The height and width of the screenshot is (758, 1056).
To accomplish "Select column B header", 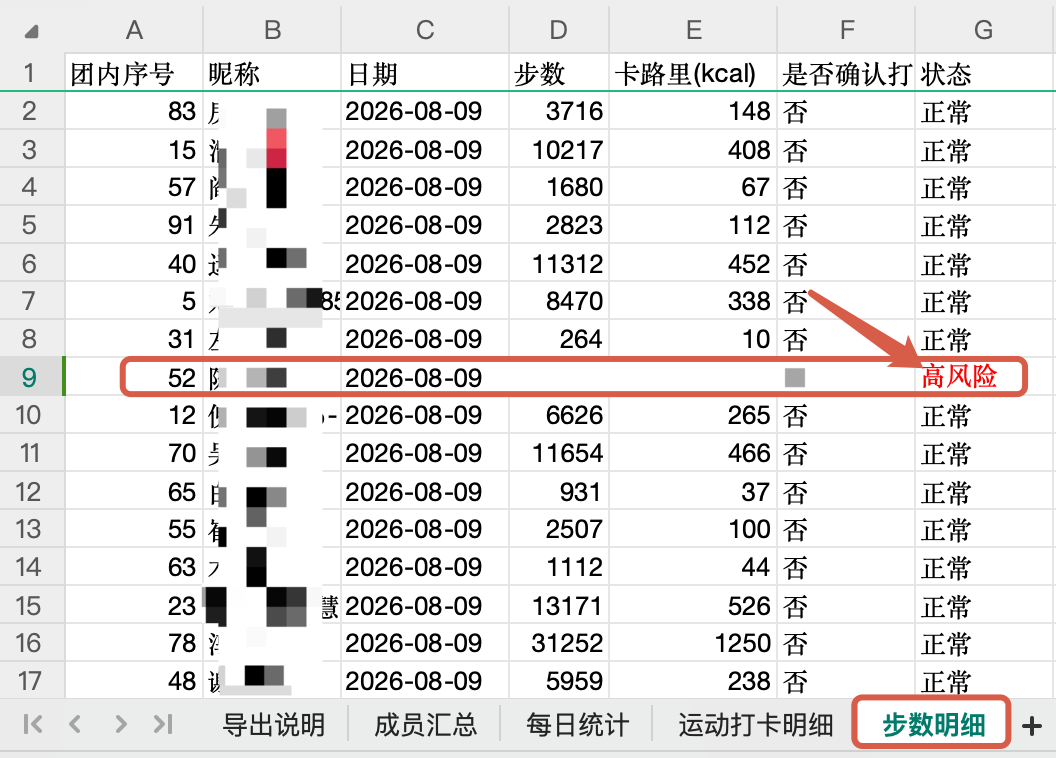I will [x=272, y=30].
